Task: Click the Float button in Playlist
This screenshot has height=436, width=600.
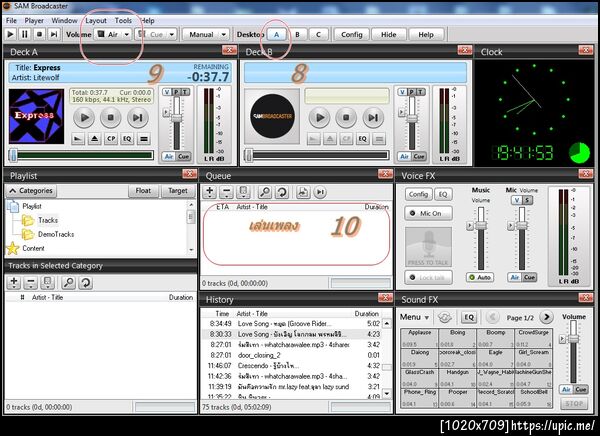Action: click(143, 191)
